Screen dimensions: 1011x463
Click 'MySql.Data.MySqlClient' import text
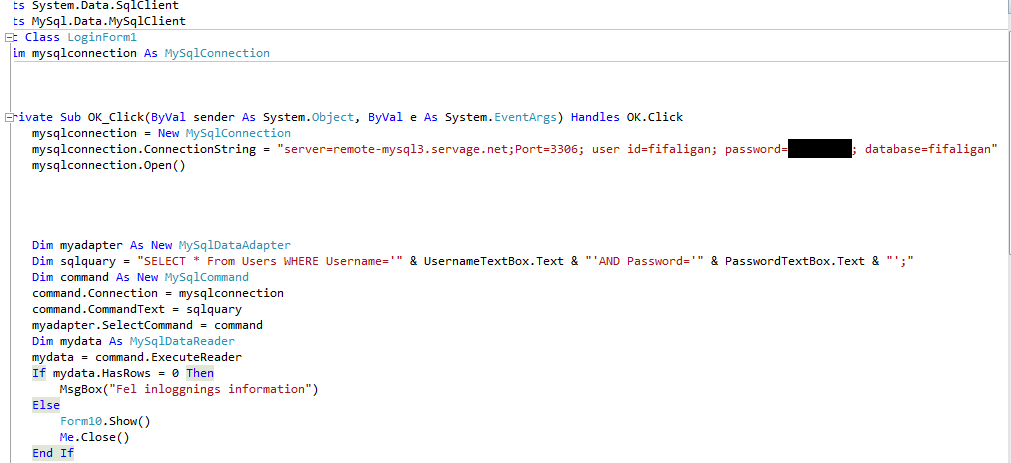coord(108,21)
